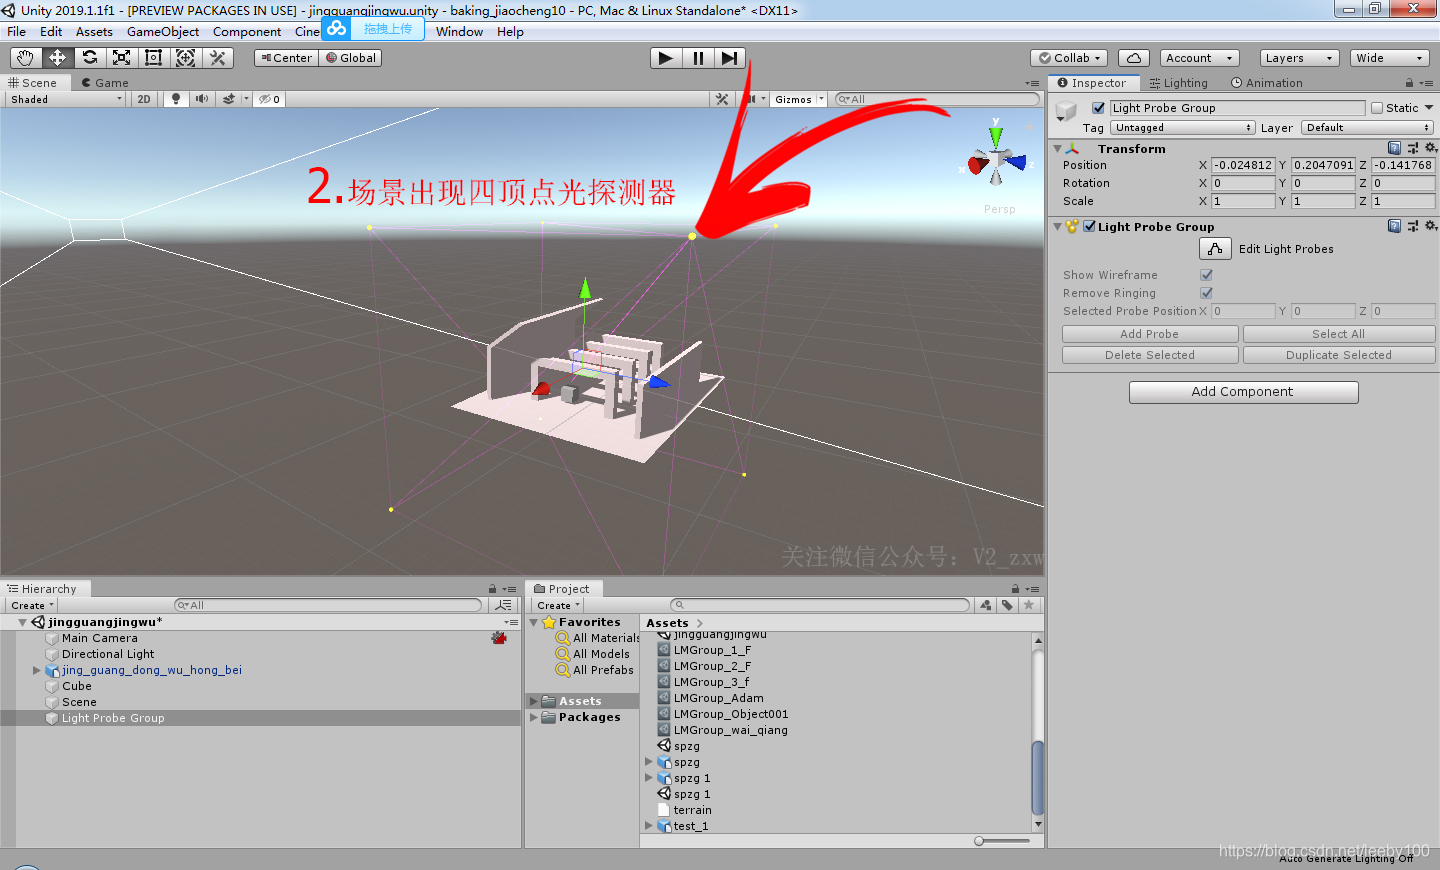Open the Untagged tag dropdown

(x=1183, y=128)
